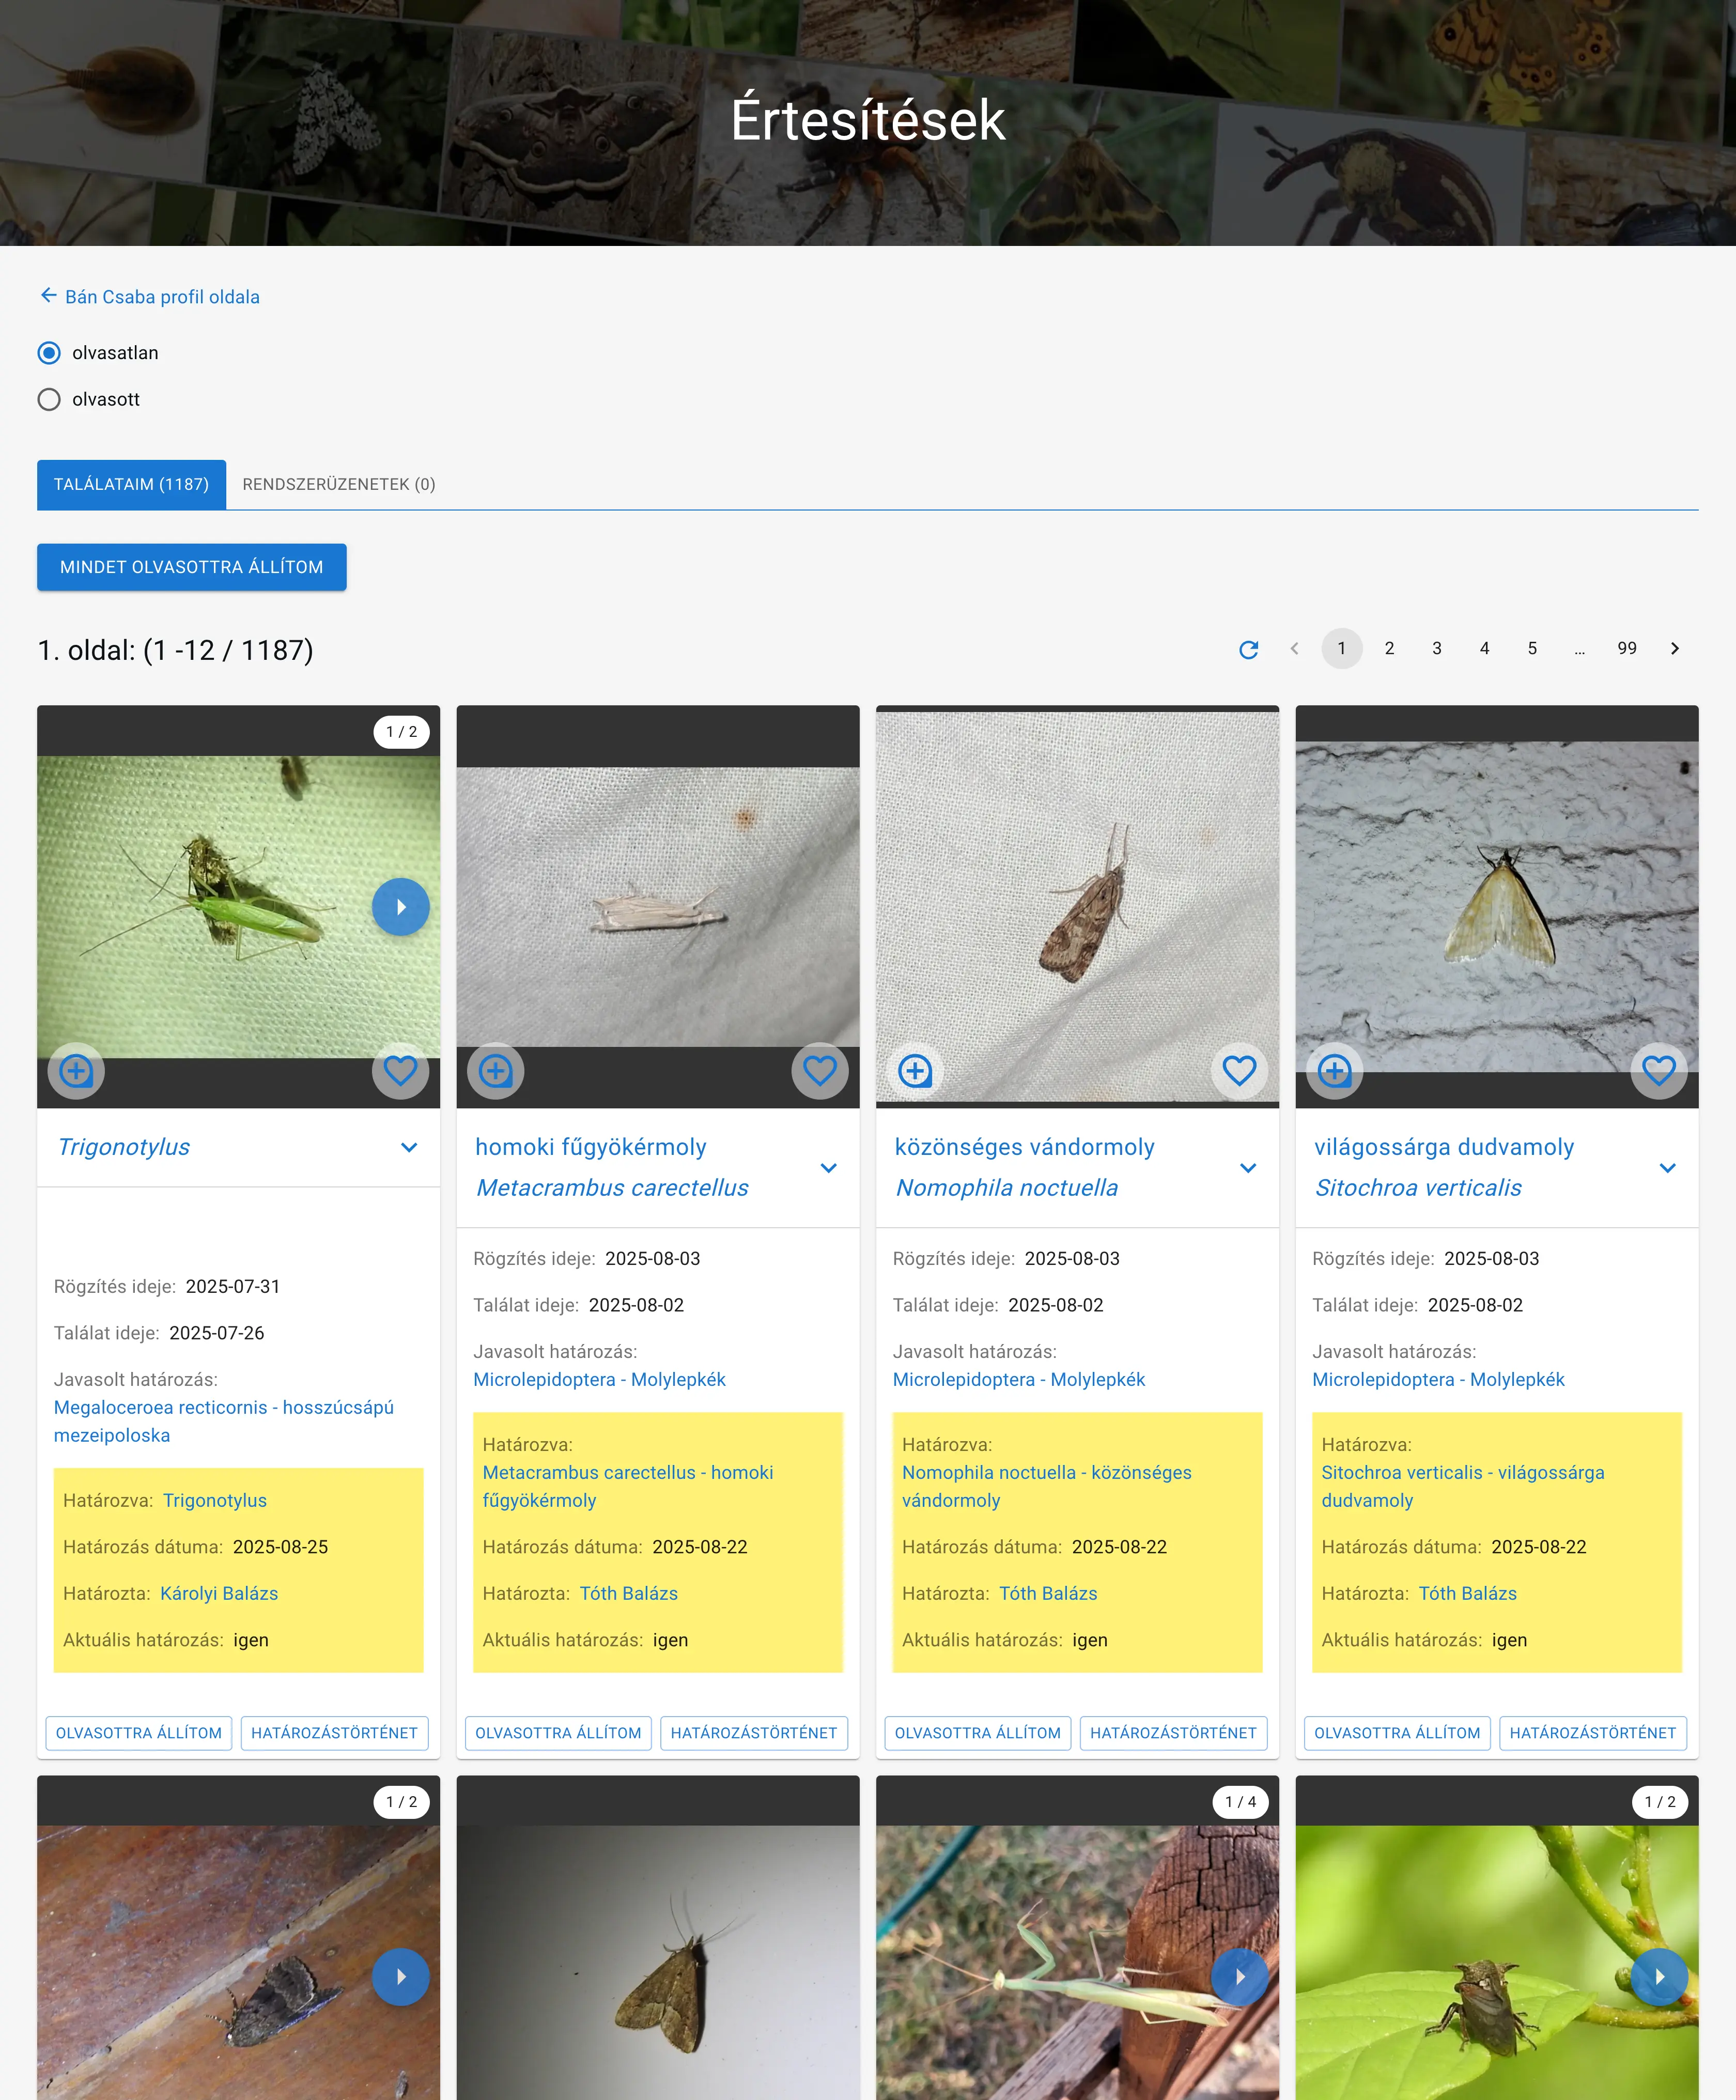Image resolution: width=1736 pixels, height=2100 pixels.
Task: Advance to next mantis photo
Action: (x=1239, y=1977)
